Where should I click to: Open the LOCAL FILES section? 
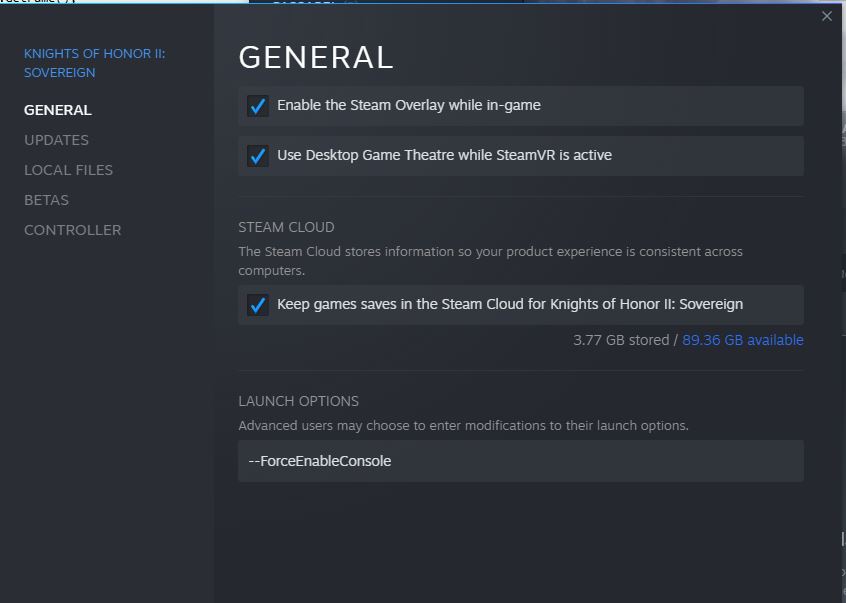click(68, 170)
